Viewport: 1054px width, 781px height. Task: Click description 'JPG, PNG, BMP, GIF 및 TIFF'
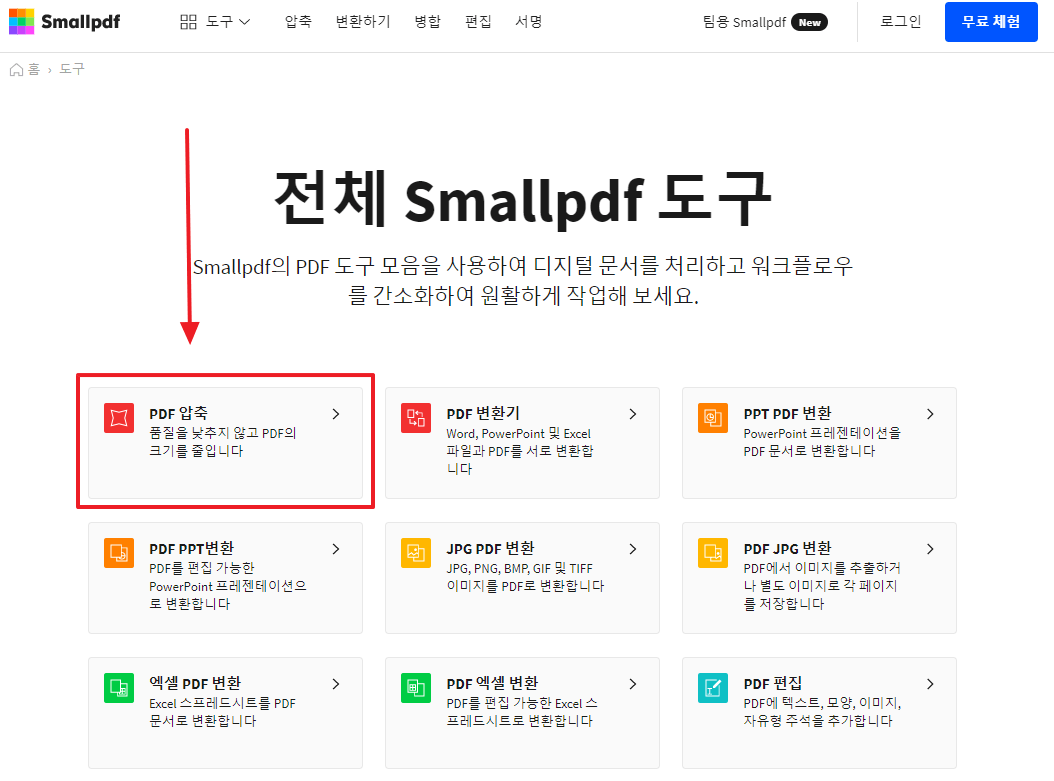tap(520, 569)
